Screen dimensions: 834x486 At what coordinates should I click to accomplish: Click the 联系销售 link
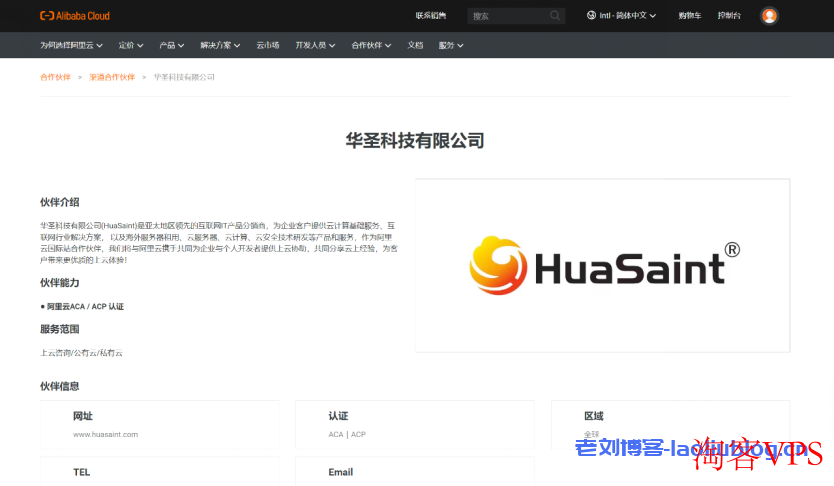click(x=431, y=15)
